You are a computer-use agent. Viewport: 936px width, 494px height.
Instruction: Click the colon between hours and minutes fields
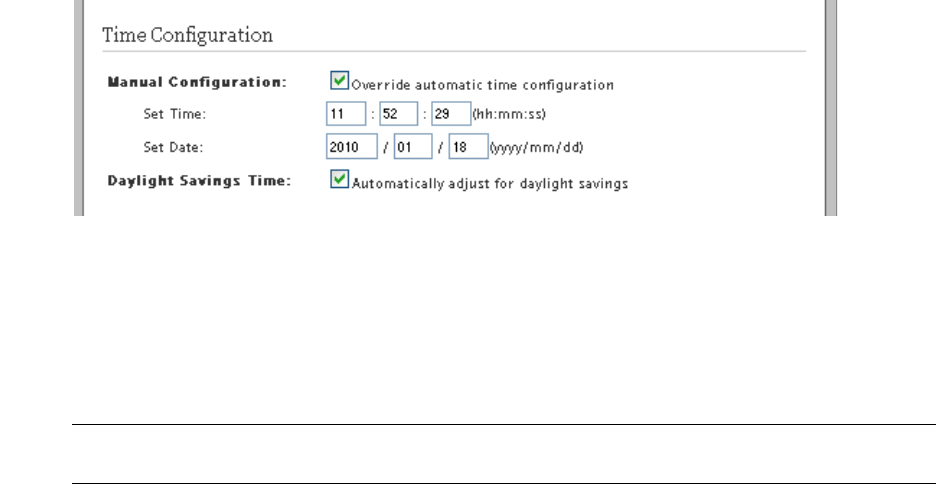point(374,115)
